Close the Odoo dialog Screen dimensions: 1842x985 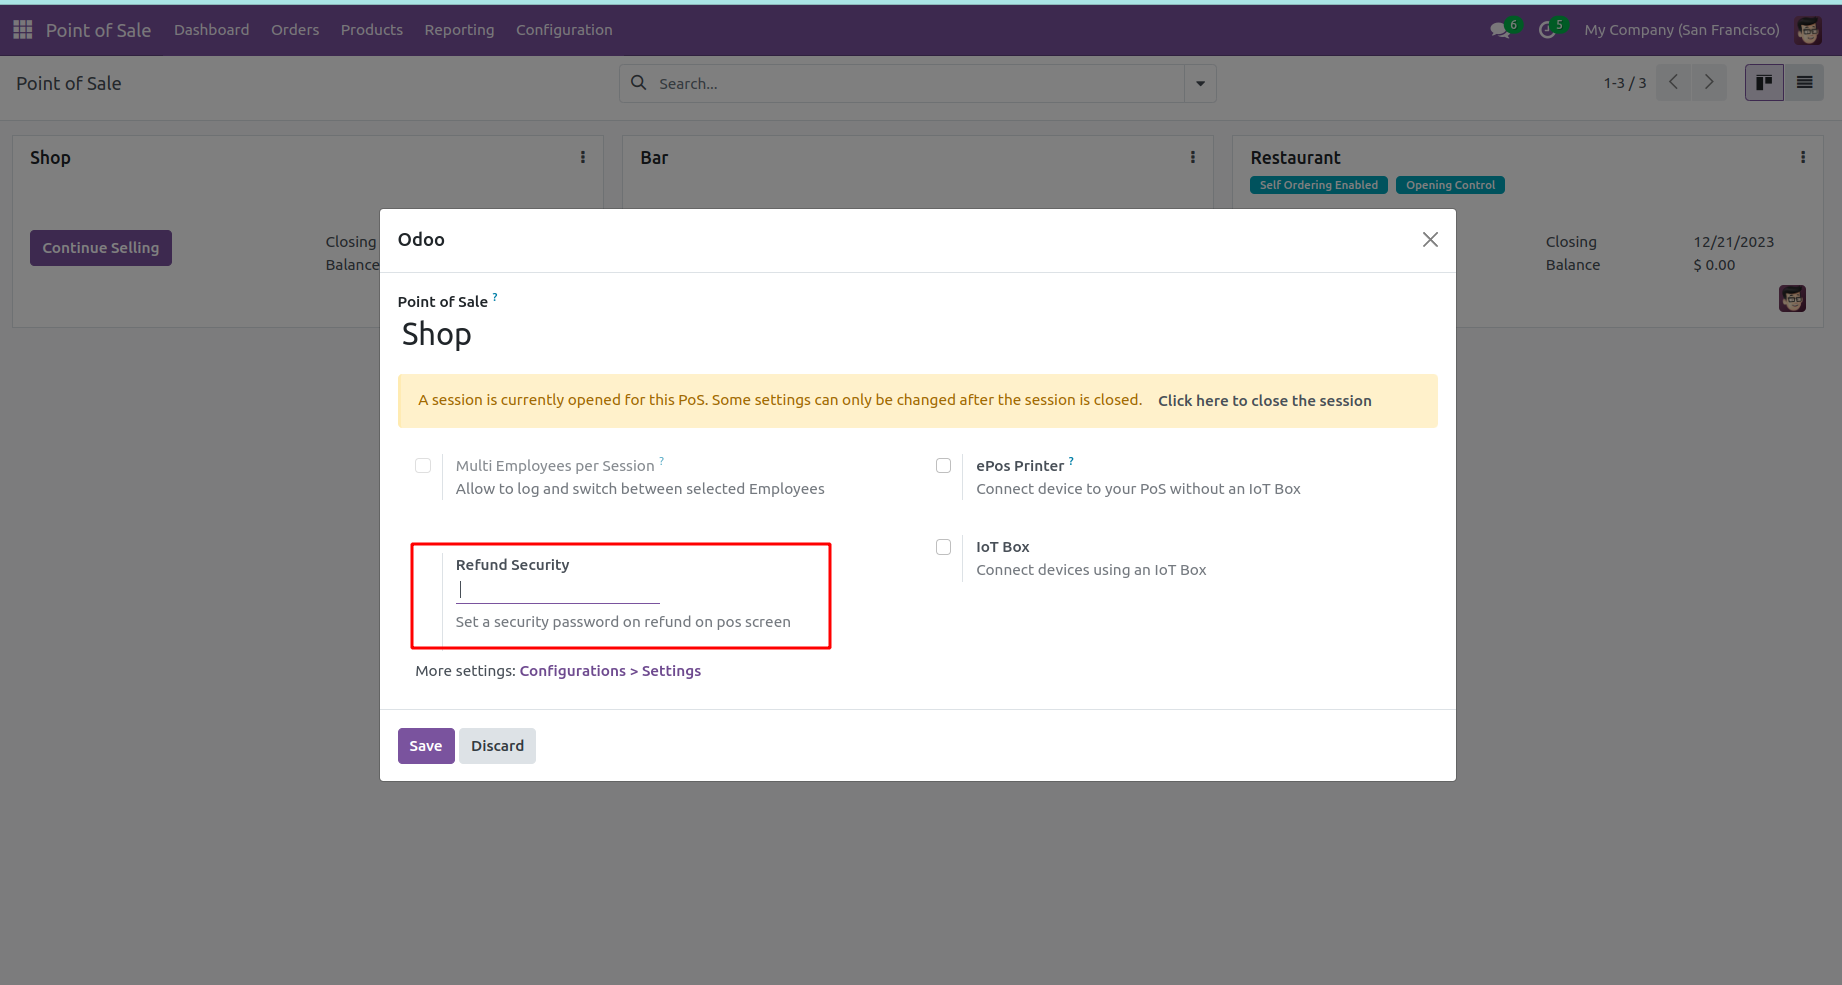1430,240
